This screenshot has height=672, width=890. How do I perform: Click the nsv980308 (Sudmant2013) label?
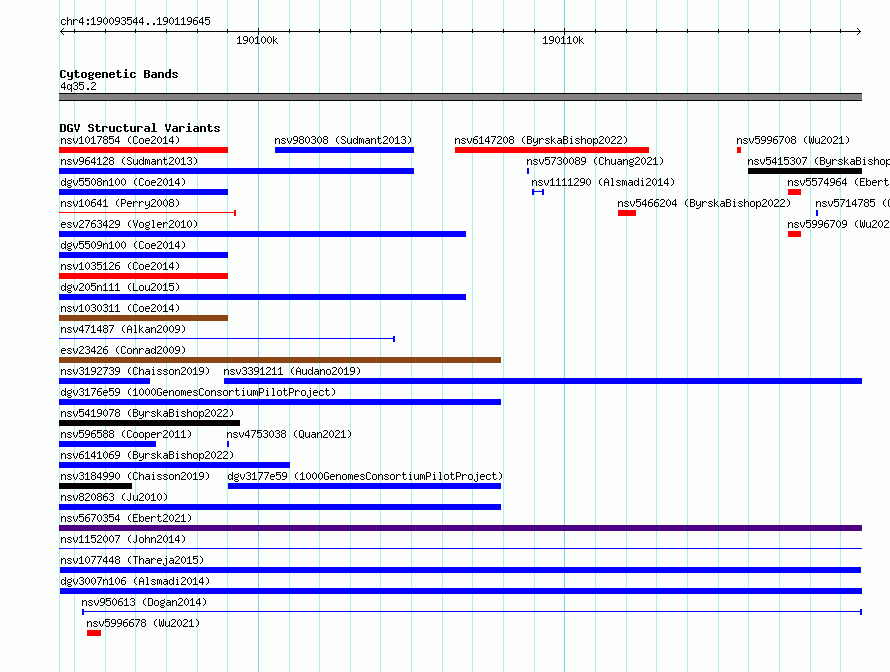point(343,140)
